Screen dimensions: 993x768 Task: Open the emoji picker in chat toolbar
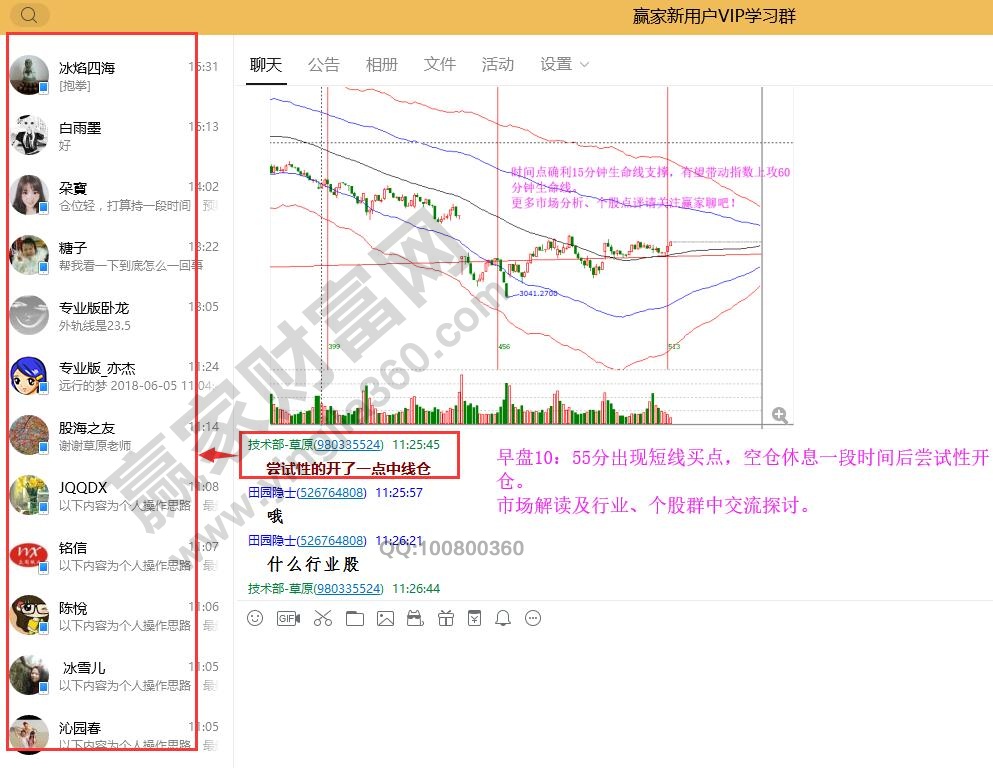click(x=256, y=618)
